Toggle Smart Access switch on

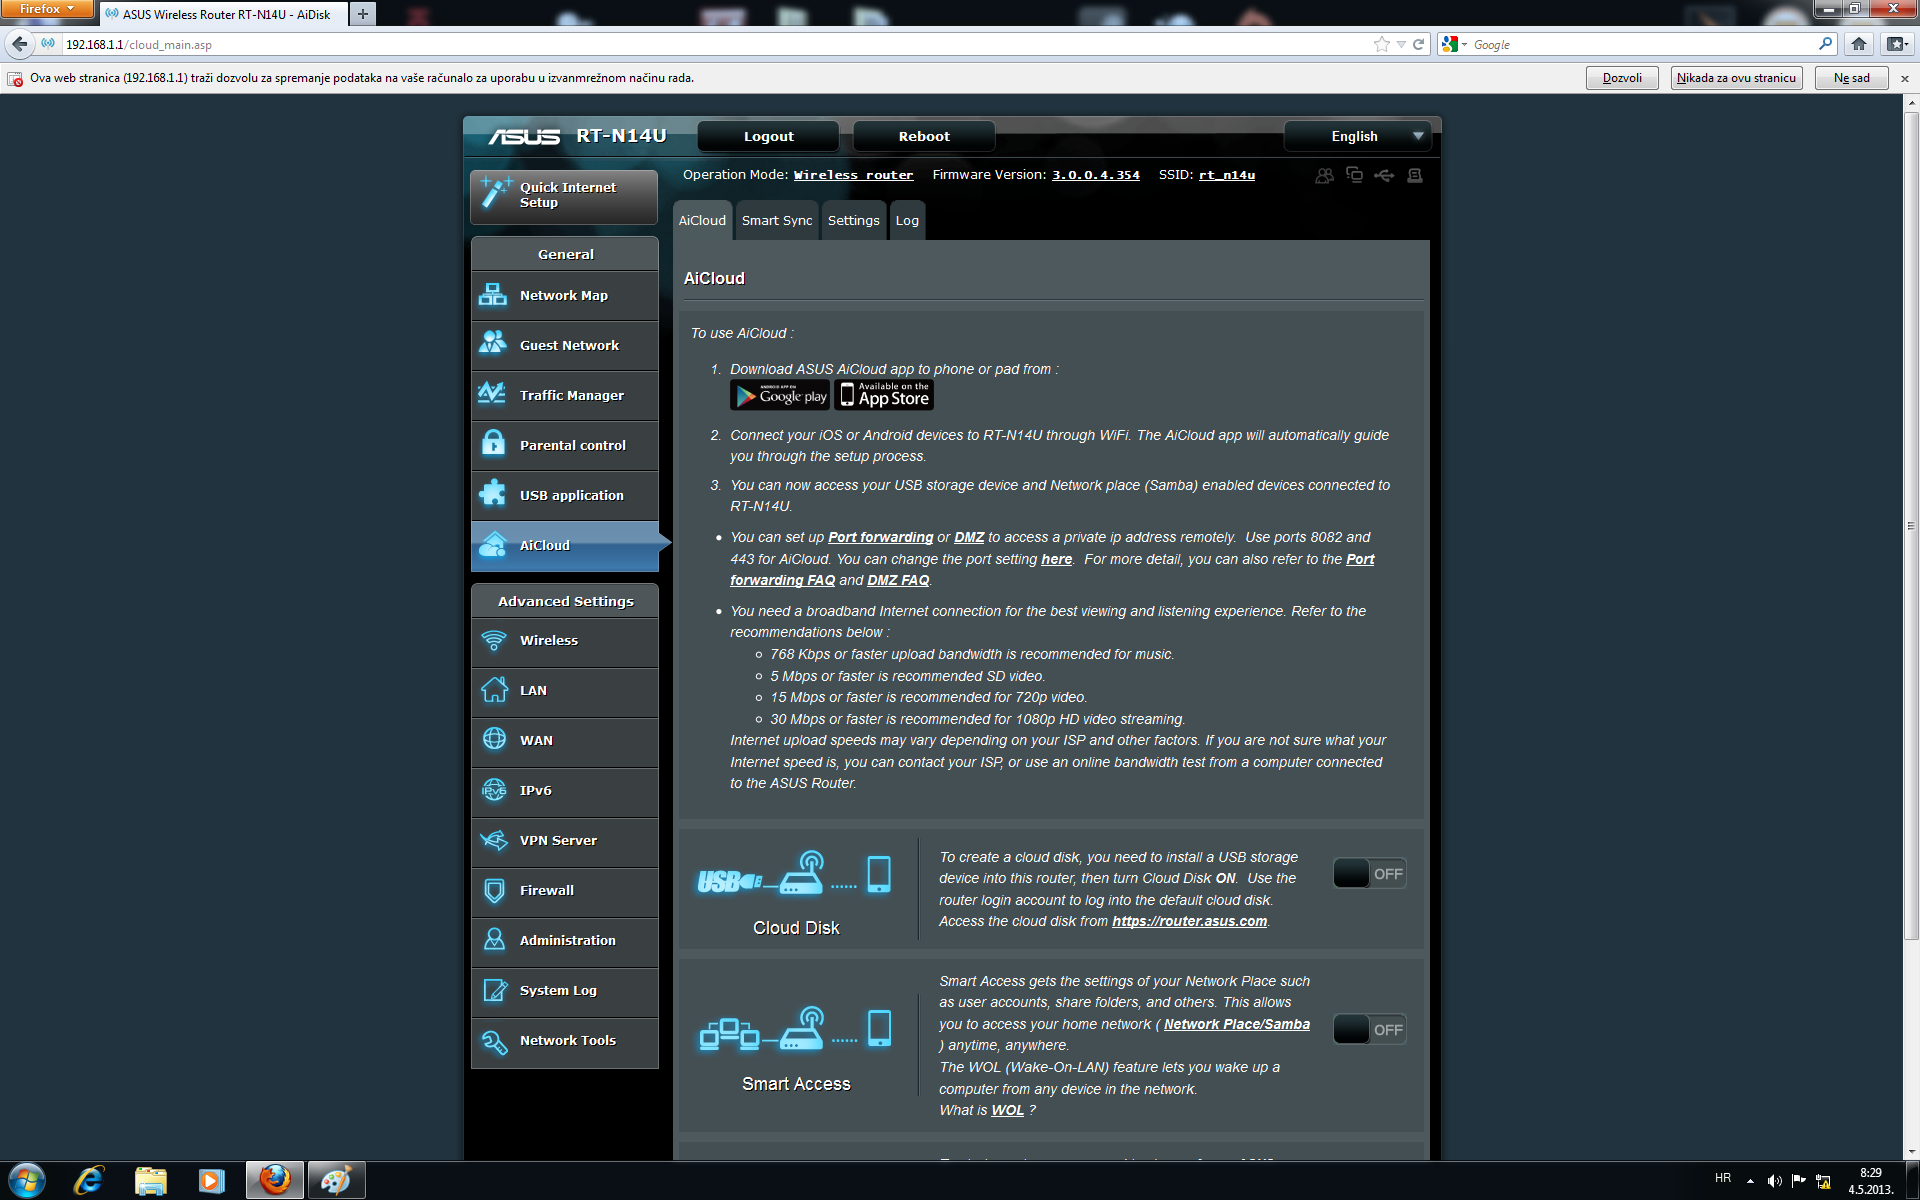(x=1369, y=1030)
